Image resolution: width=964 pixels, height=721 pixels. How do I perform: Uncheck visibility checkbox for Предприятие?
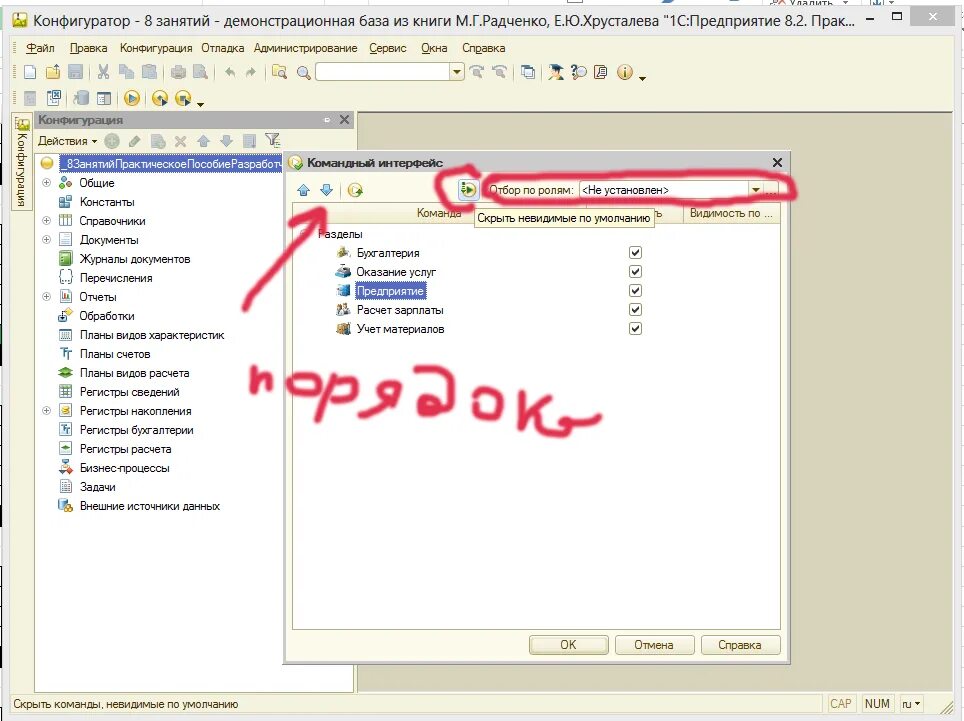pyautogui.click(x=635, y=291)
